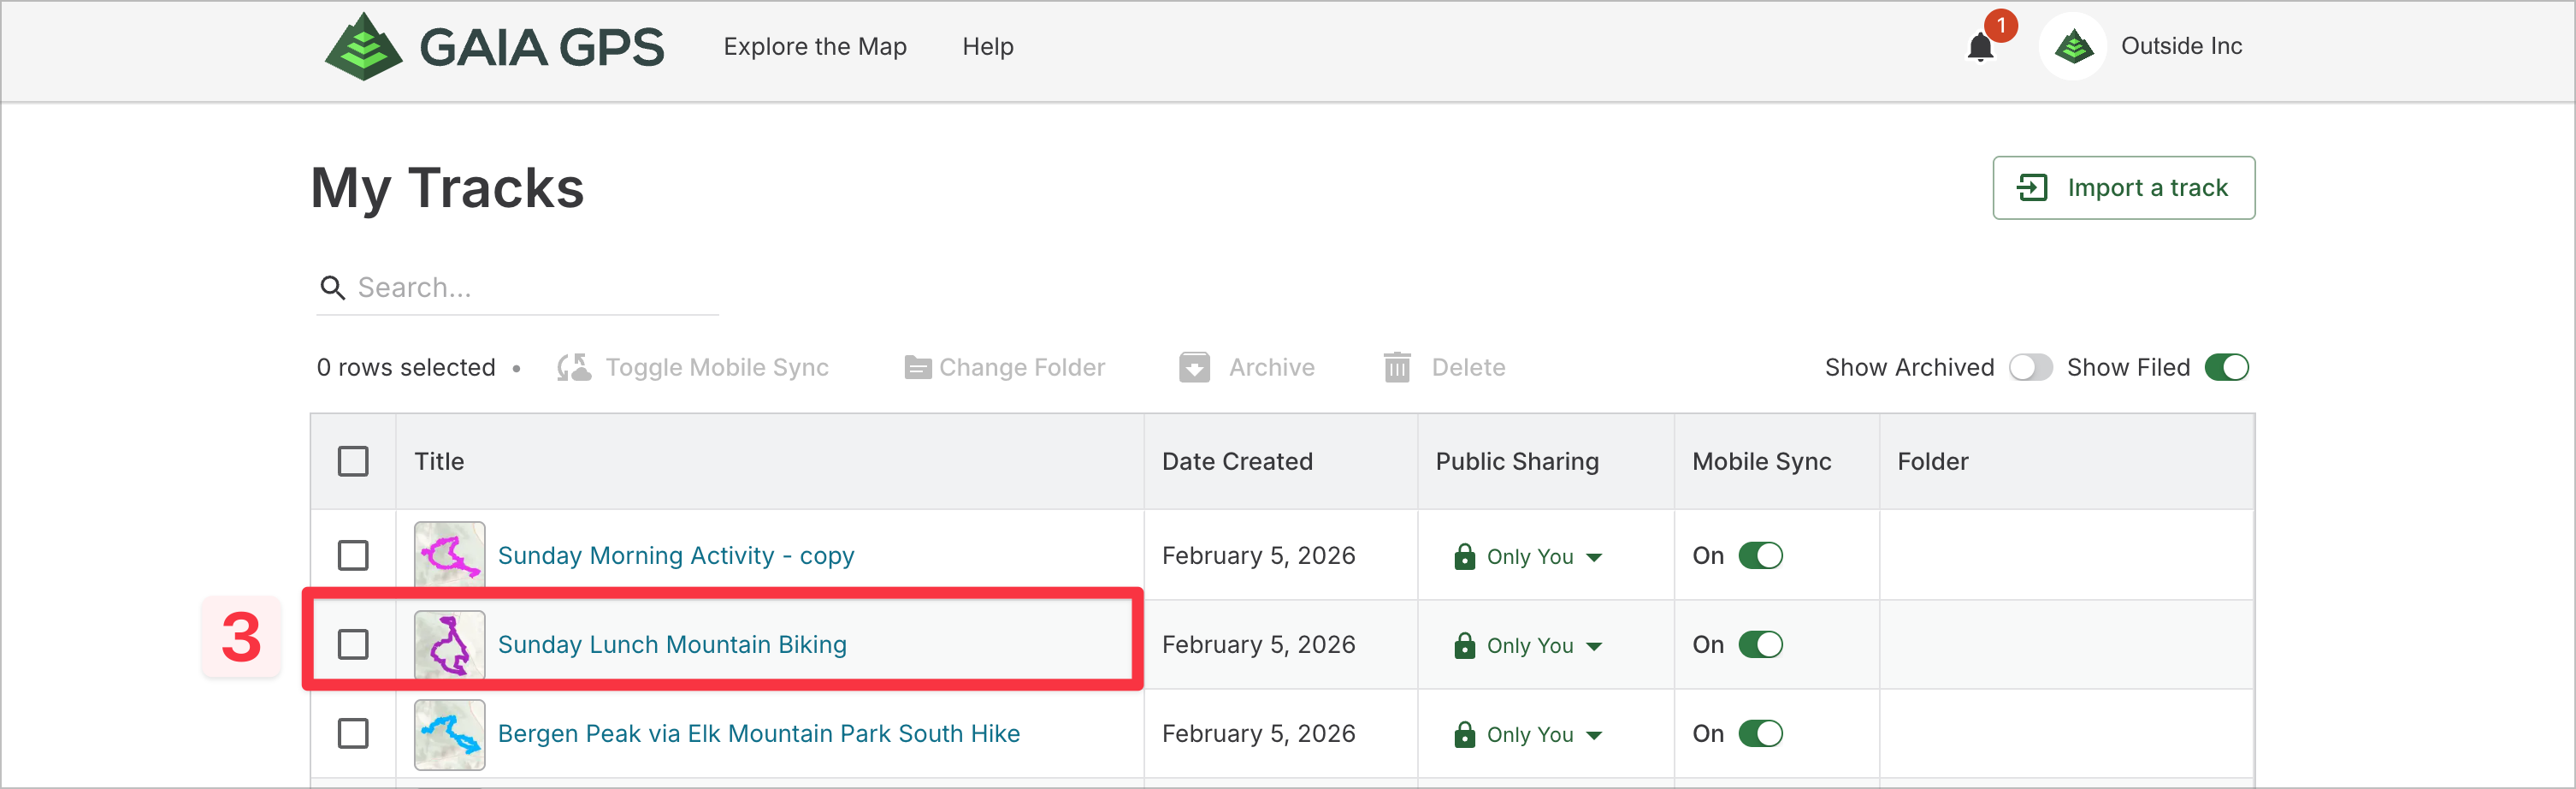
Task: Click the Outside Inc profile avatar
Action: click(x=2073, y=47)
